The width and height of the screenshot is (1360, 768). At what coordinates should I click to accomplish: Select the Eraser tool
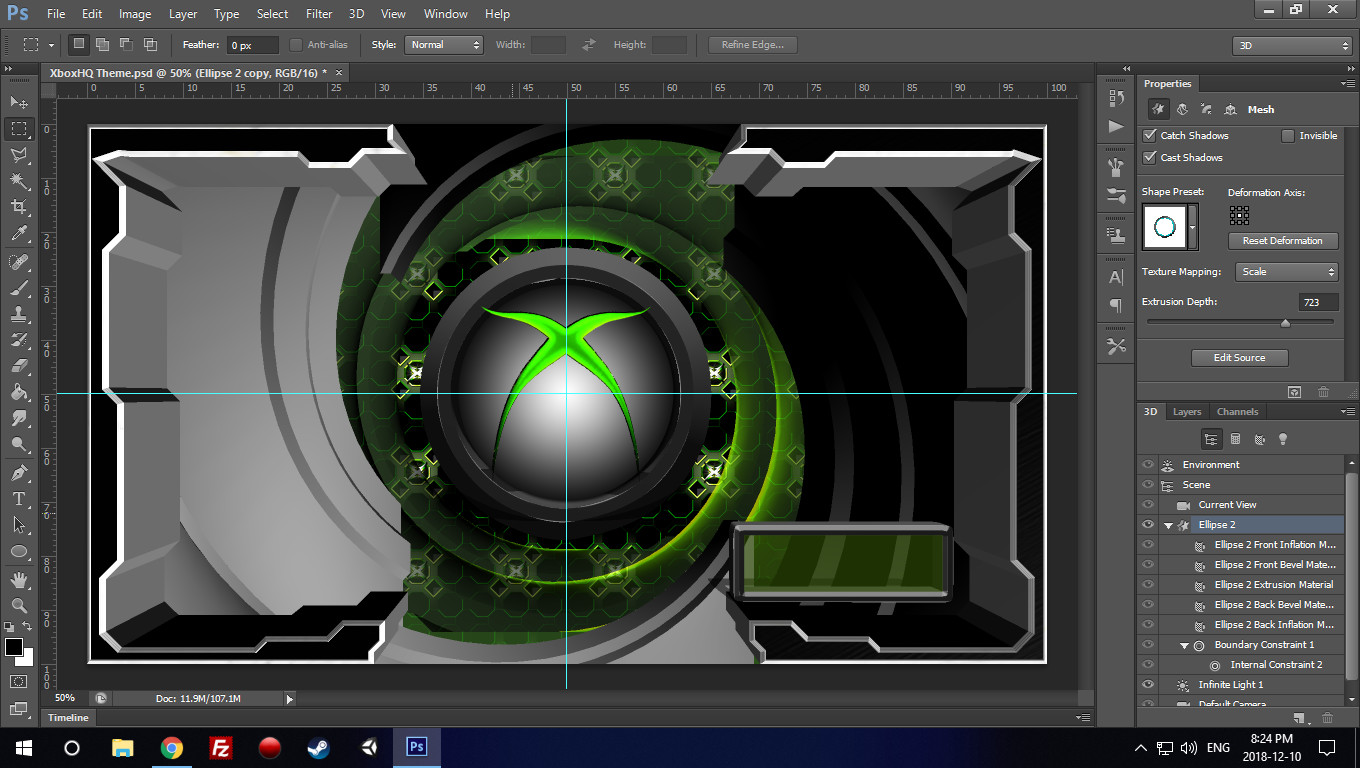(x=19, y=366)
